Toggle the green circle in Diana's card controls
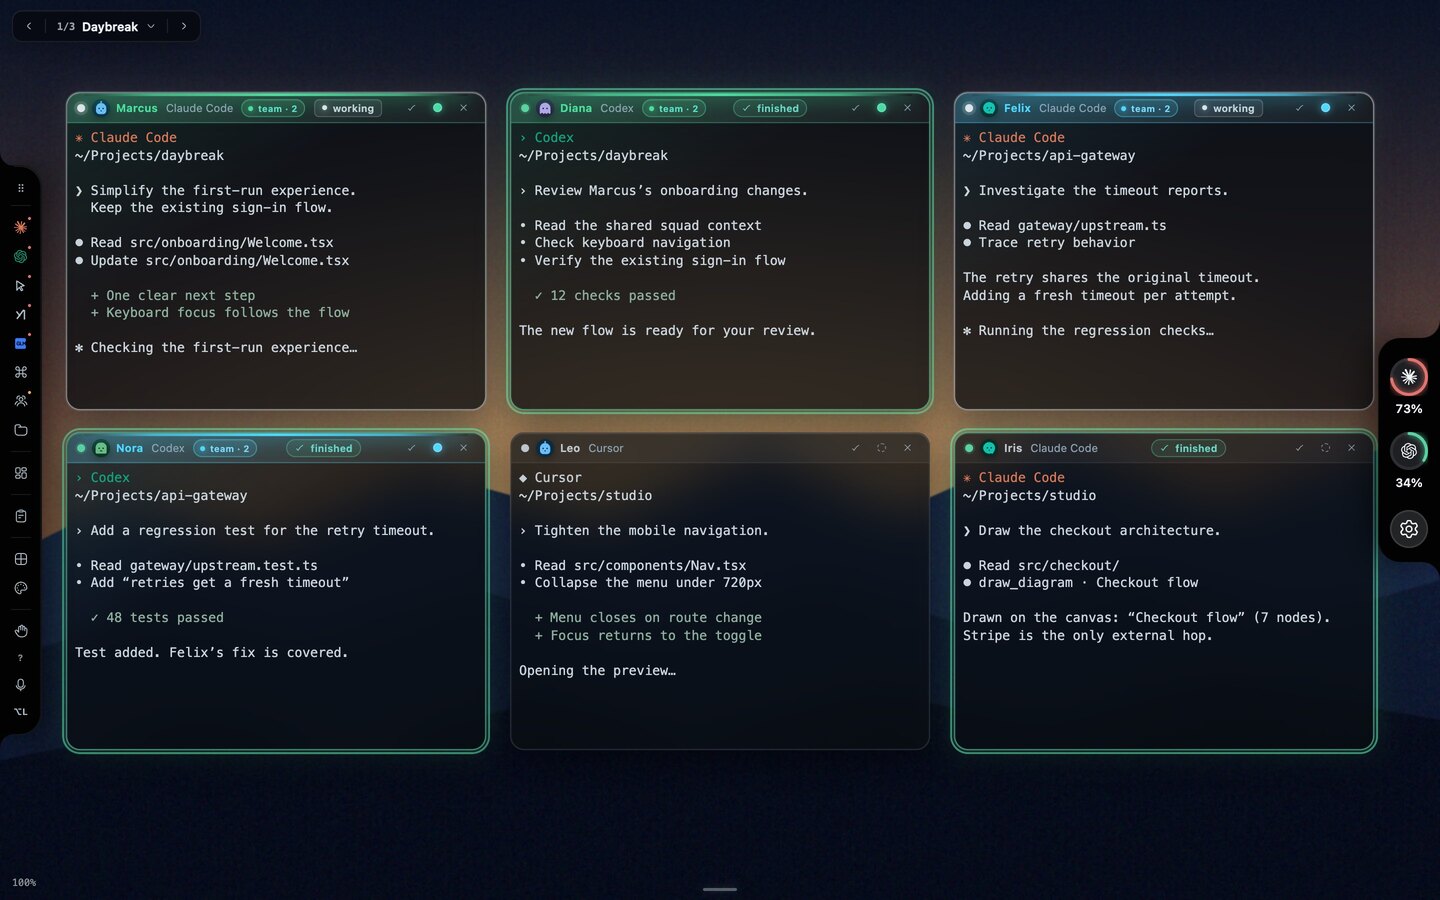This screenshot has height=900, width=1440. click(881, 108)
